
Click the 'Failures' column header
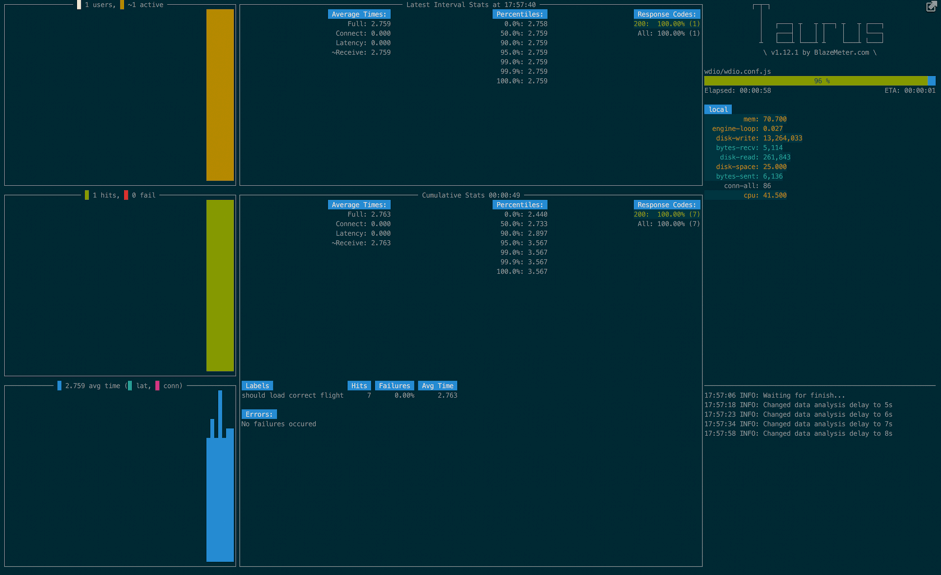394,385
